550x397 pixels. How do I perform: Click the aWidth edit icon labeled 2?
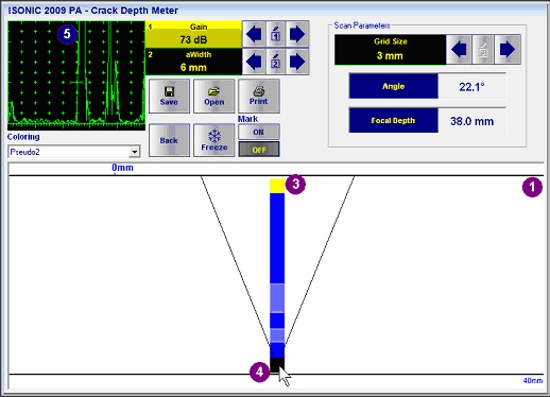pos(276,62)
